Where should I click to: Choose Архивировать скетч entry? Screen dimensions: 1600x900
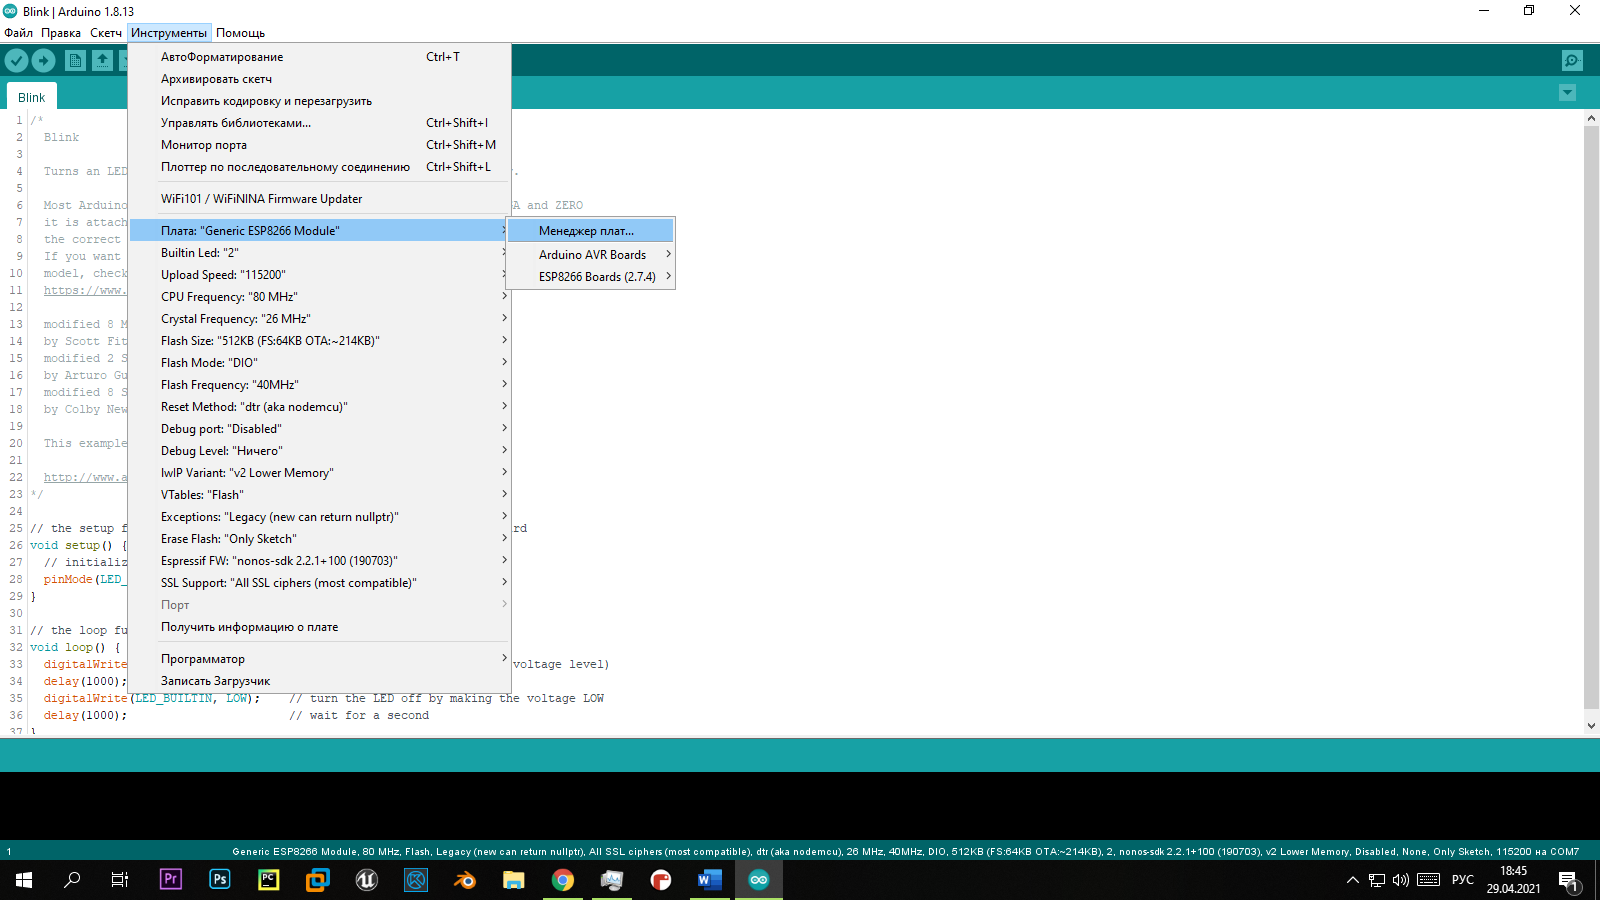point(319,79)
